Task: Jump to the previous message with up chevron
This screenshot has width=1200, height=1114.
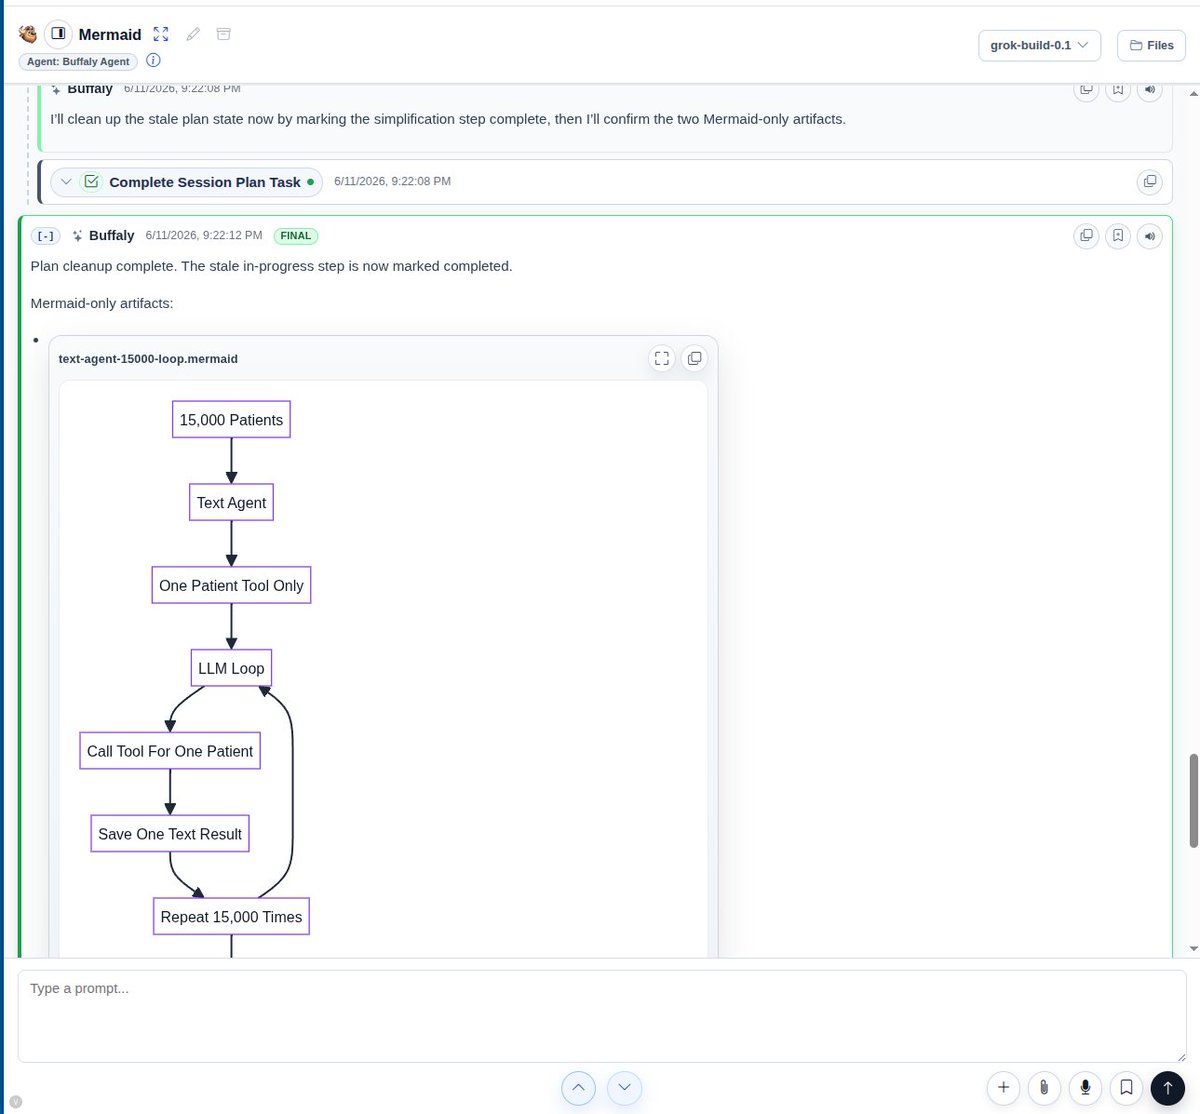Action: (579, 1088)
